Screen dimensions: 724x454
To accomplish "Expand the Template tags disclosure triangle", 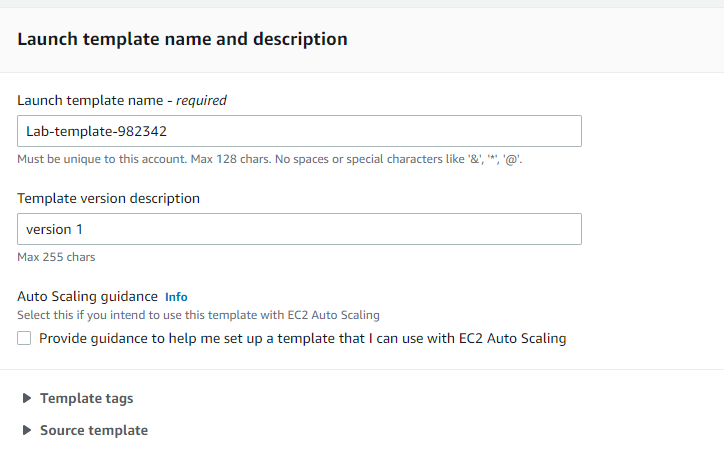I will 26,398.
